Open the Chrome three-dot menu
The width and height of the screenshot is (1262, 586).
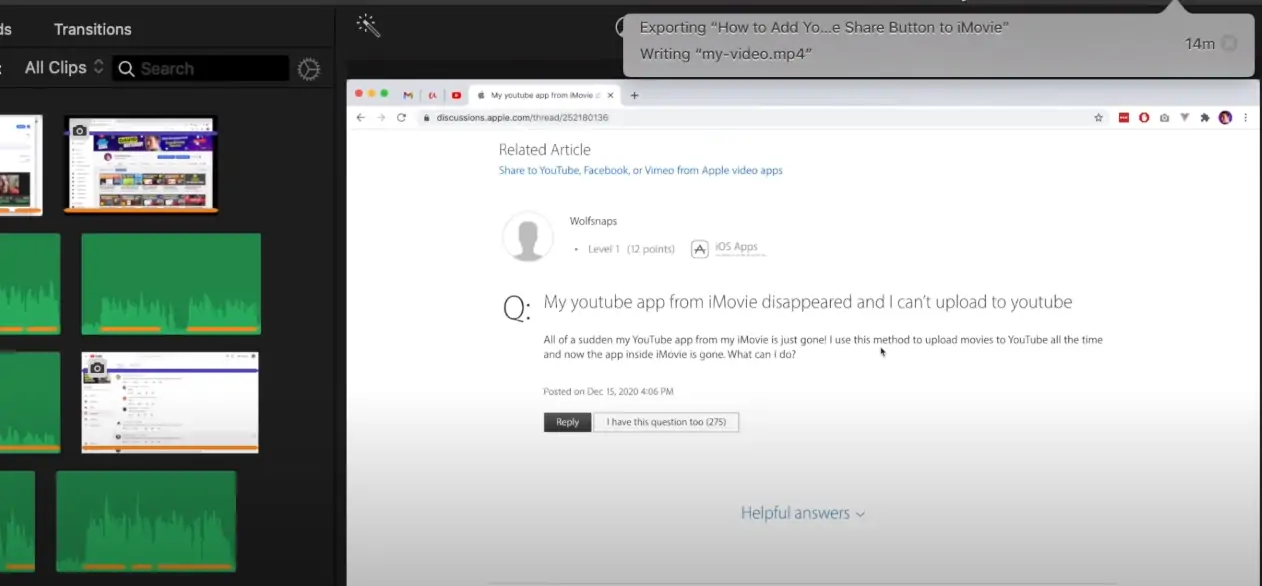pos(1245,117)
